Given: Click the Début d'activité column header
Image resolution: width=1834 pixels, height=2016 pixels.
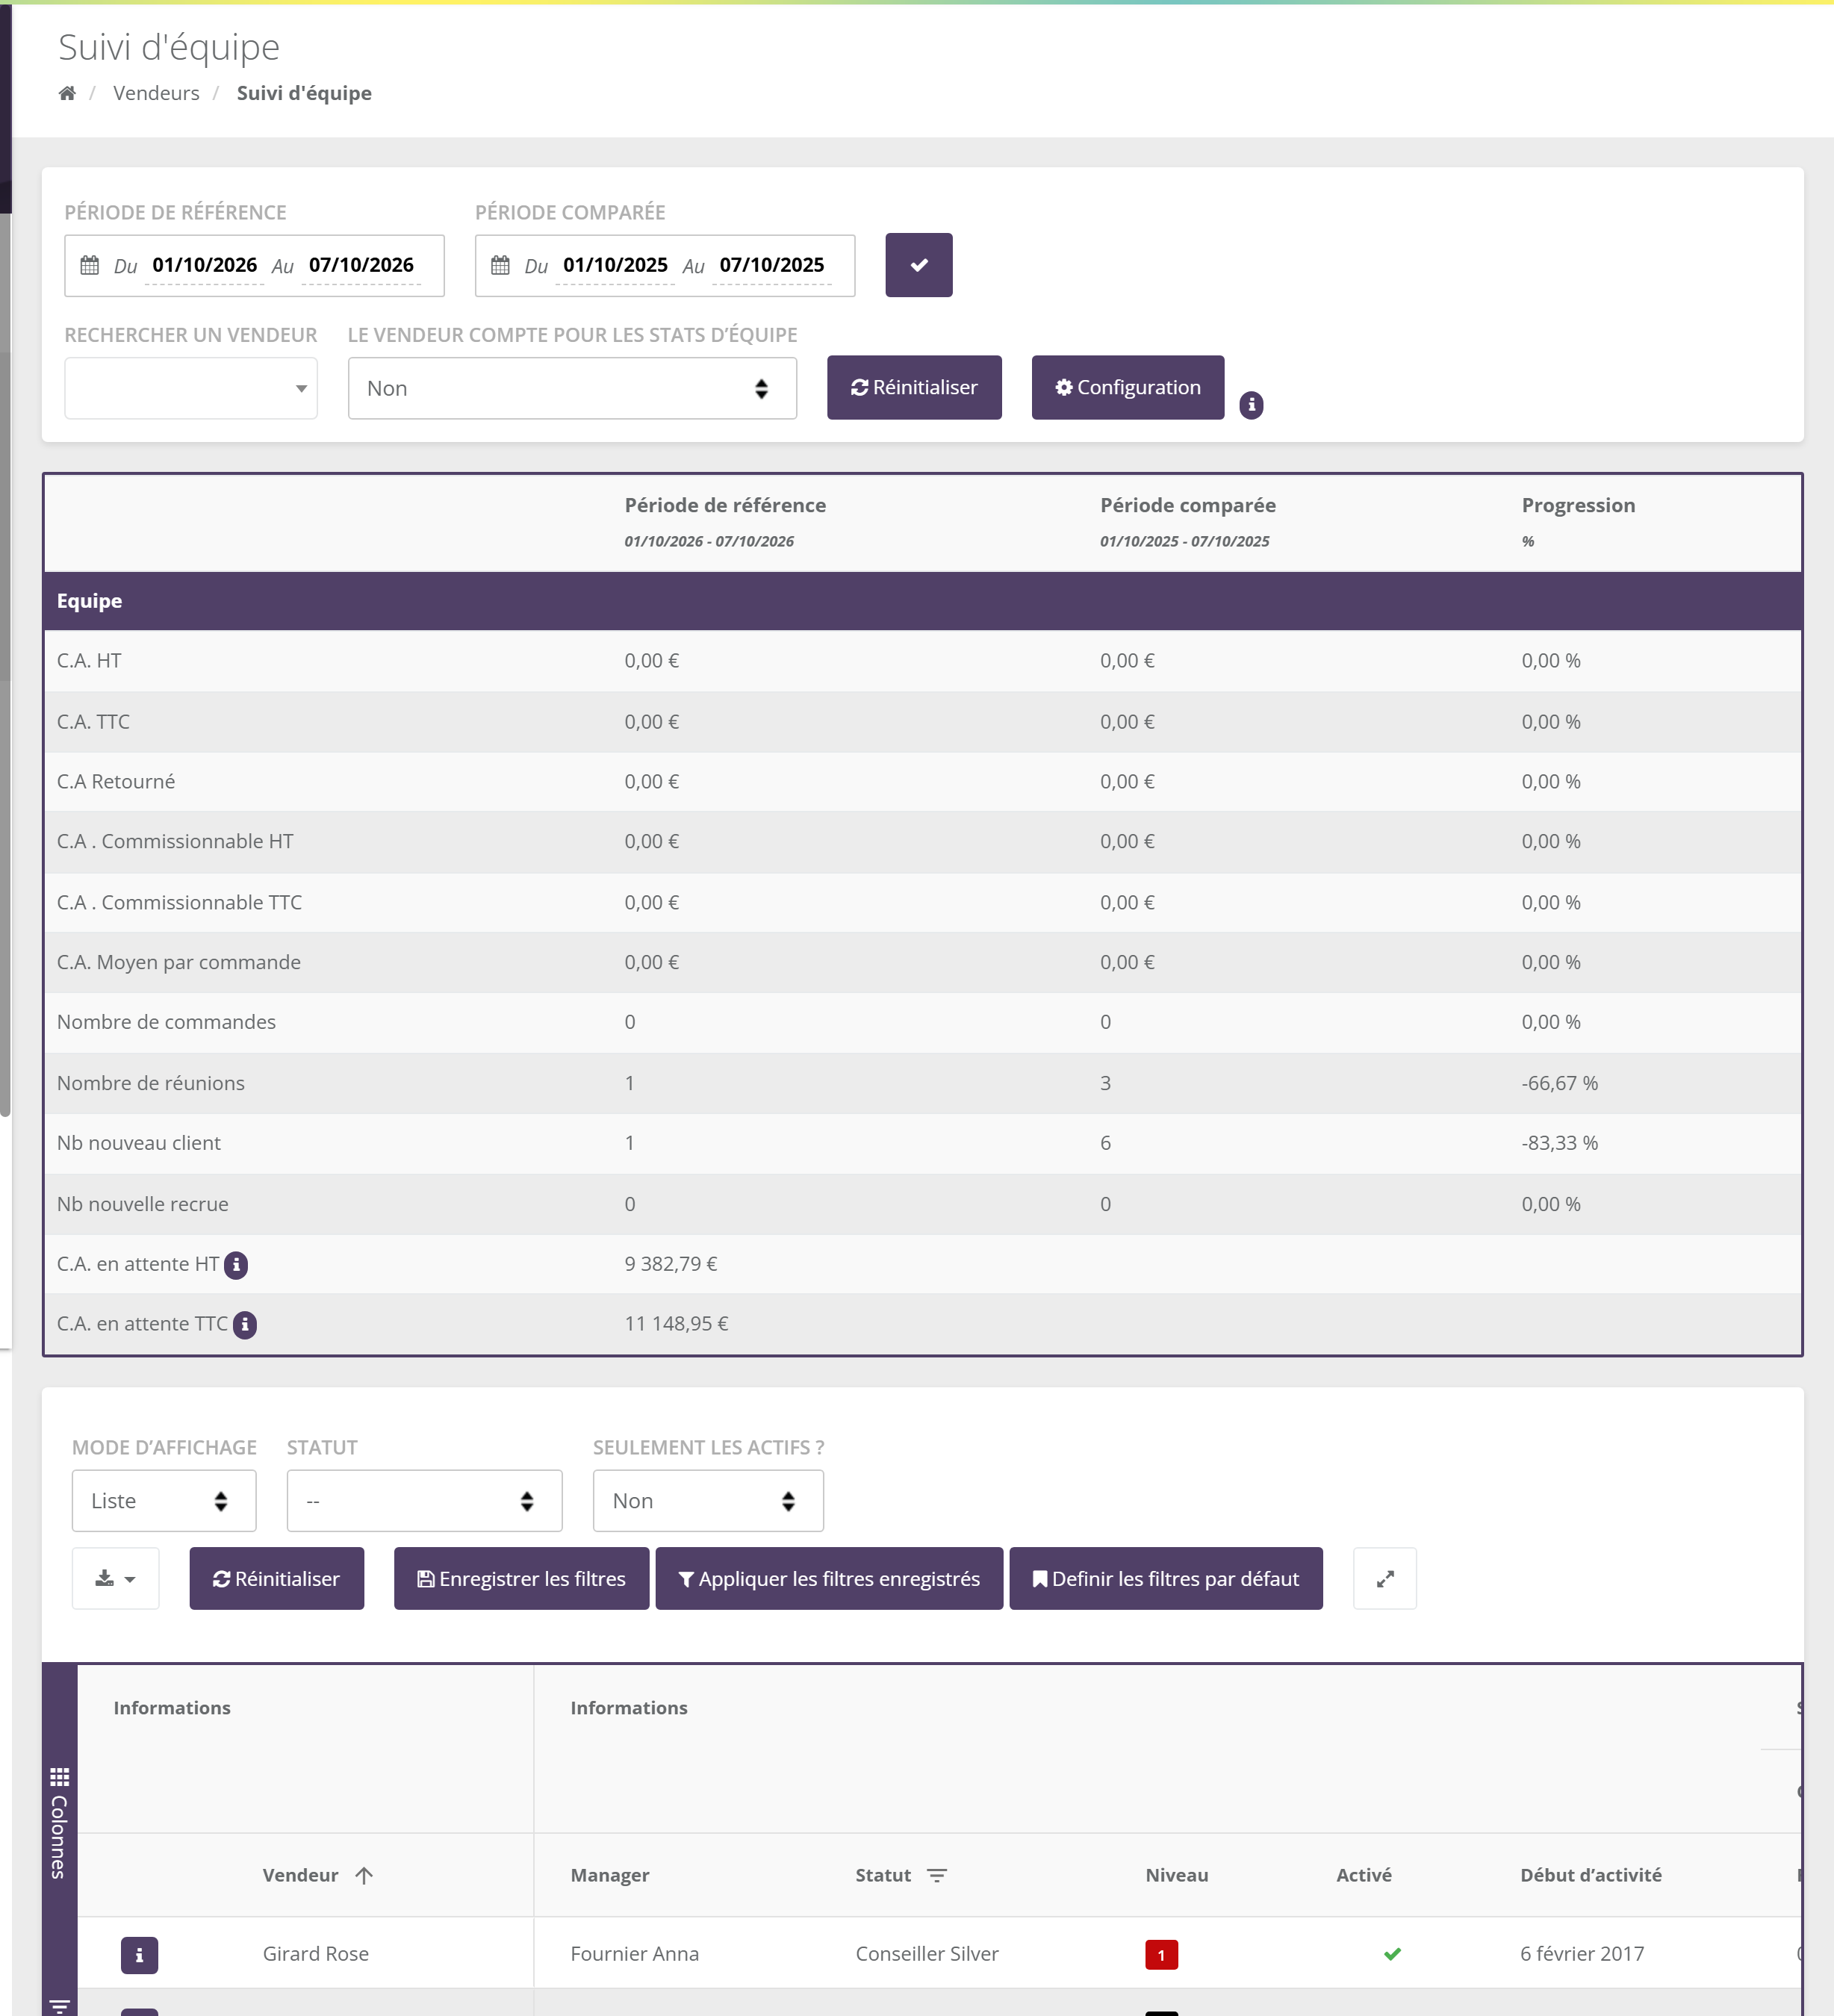Looking at the screenshot, I should (x=1591, y=1876).
